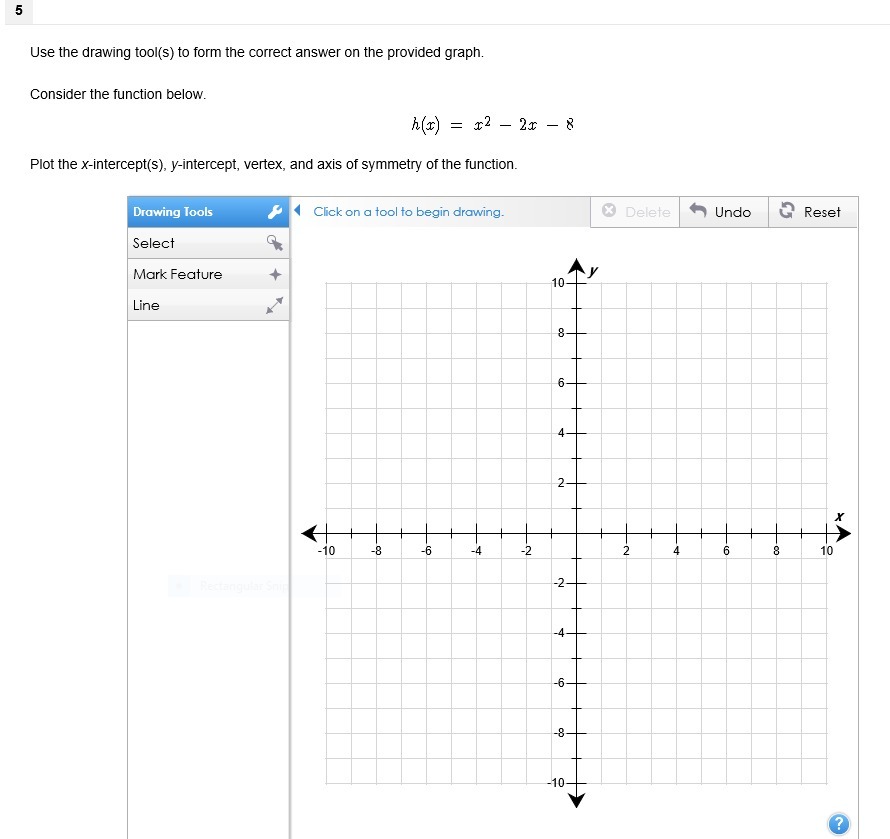Click the diagonal arrow icon for Line
This screenshot has width=890, height=839.
(x=275, y=306)
